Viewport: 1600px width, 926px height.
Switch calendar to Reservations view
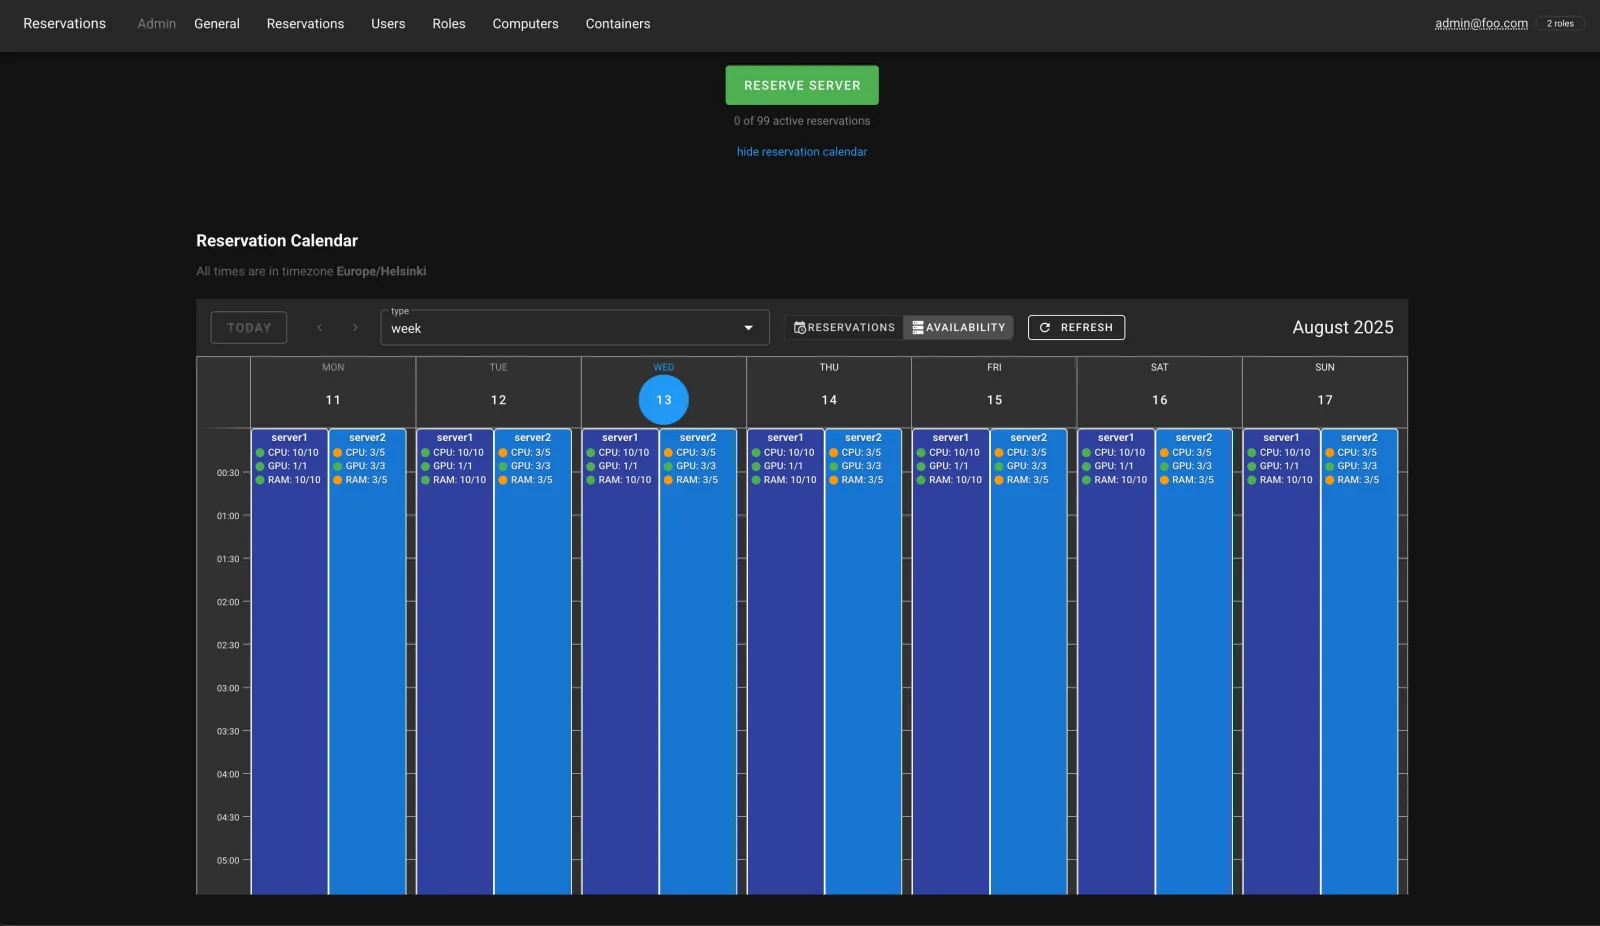(845, 328)
